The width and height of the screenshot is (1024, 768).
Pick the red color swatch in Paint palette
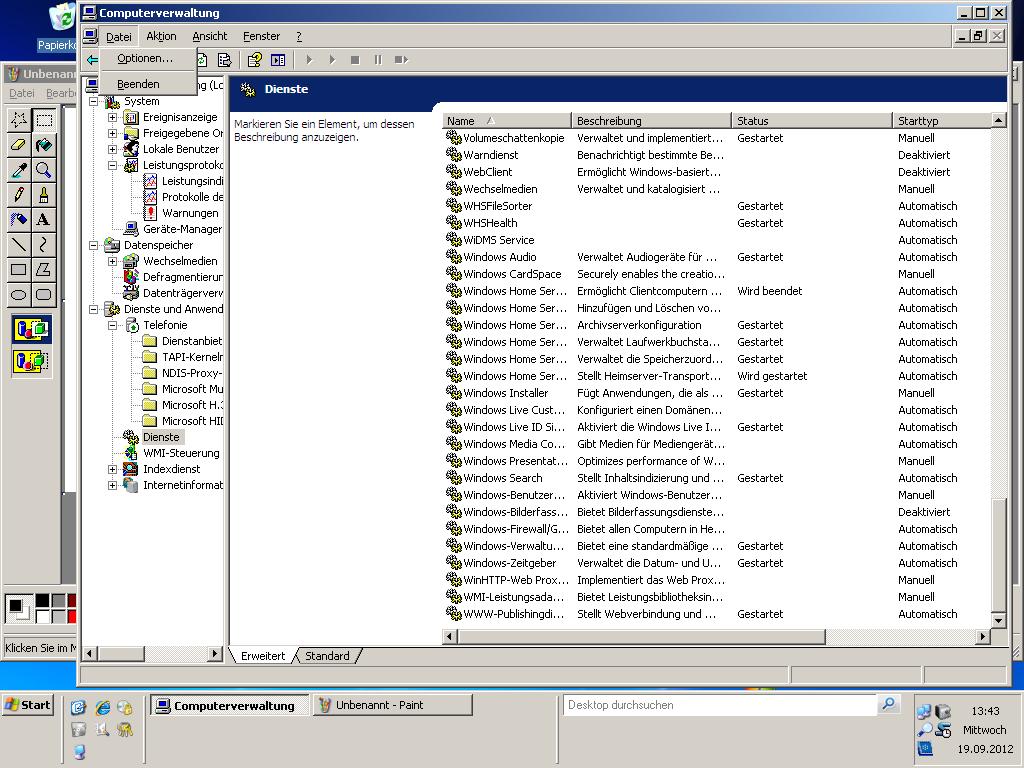pyautogui.click(x=72, y=616)
